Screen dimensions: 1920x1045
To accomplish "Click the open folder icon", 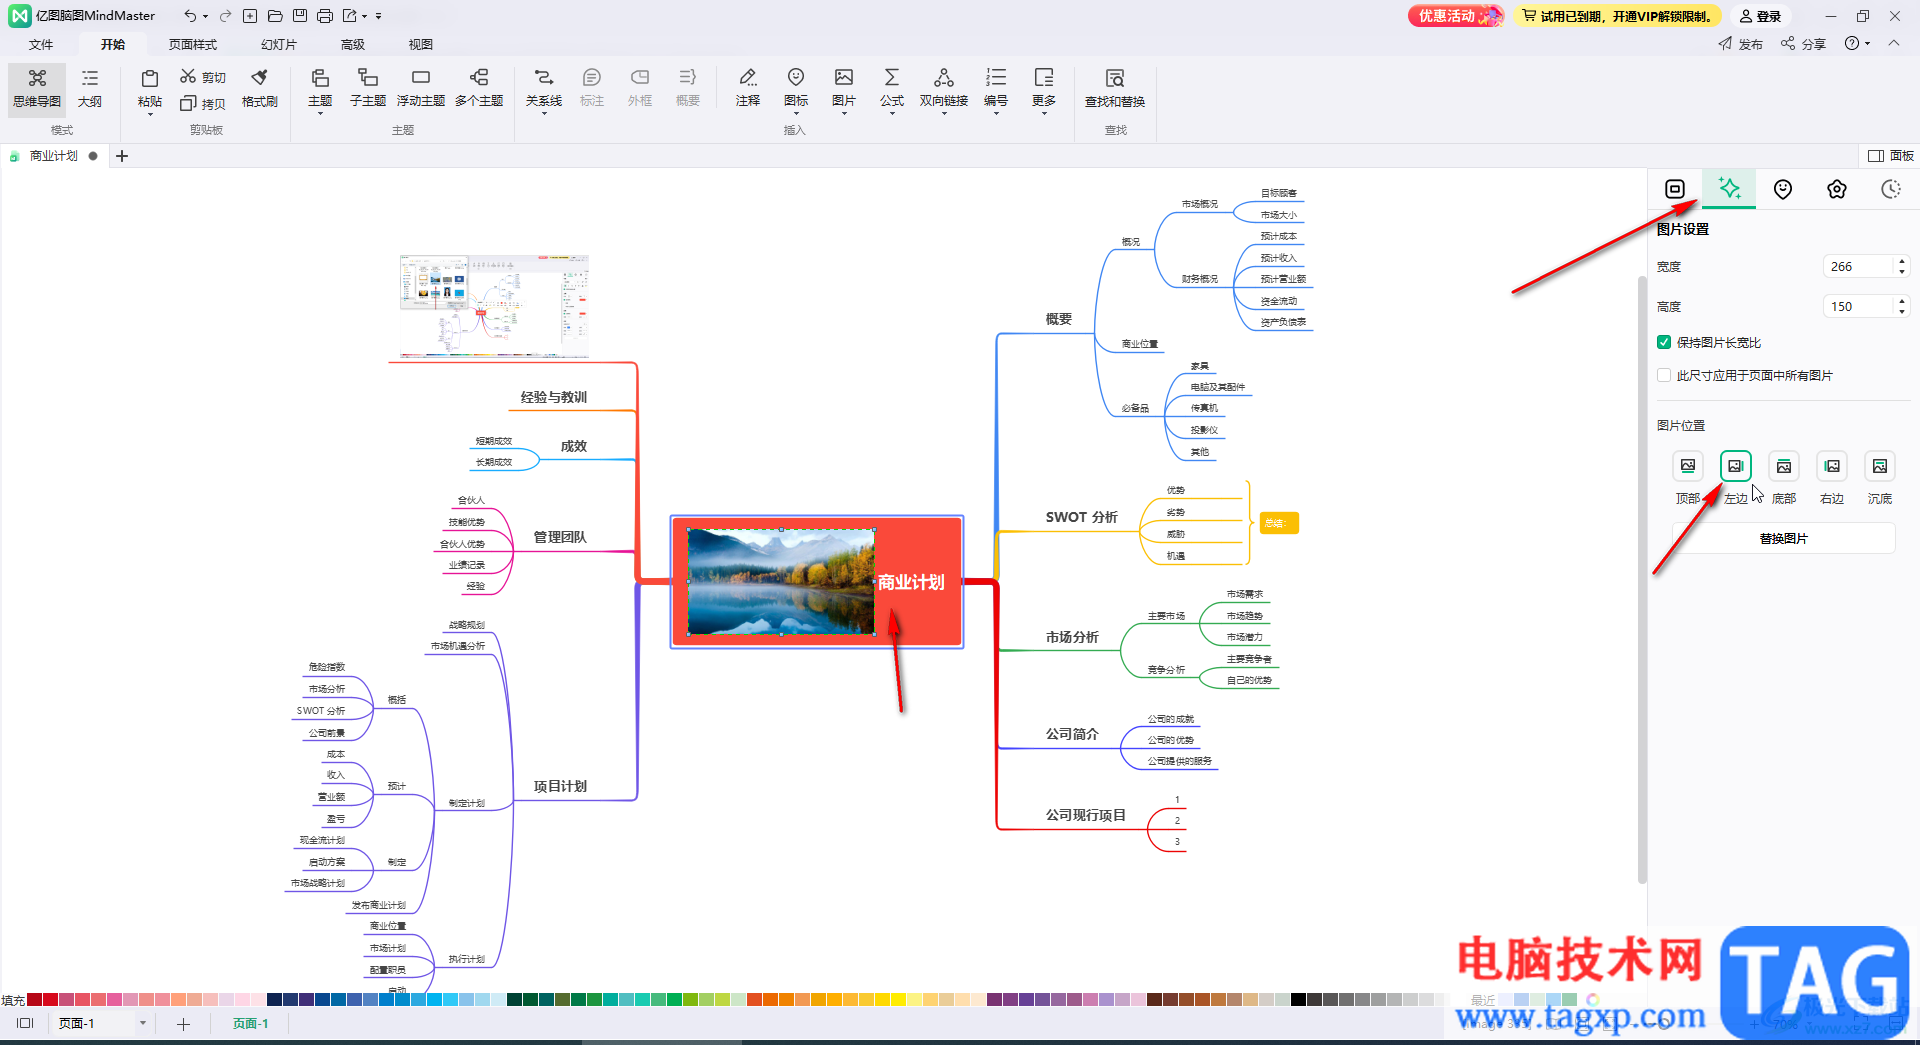I will tap(275, 16).
